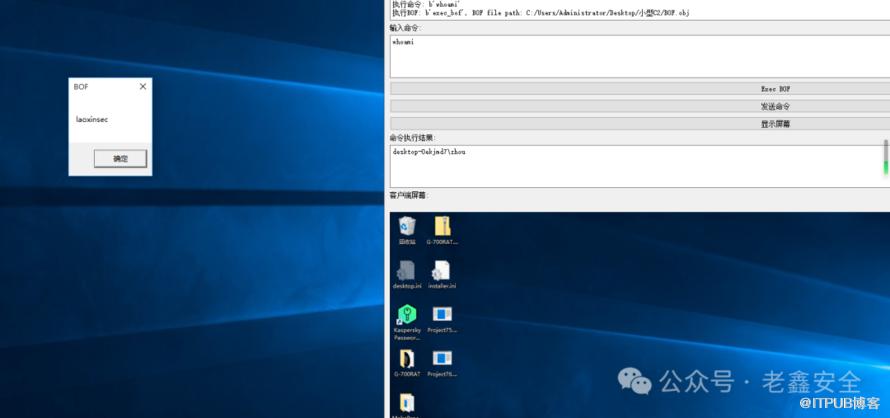The height and width of the screenshot is (418, 890).
Task: Click the partially visible icon at the bottom of the client screen
Action: [408, 405]
